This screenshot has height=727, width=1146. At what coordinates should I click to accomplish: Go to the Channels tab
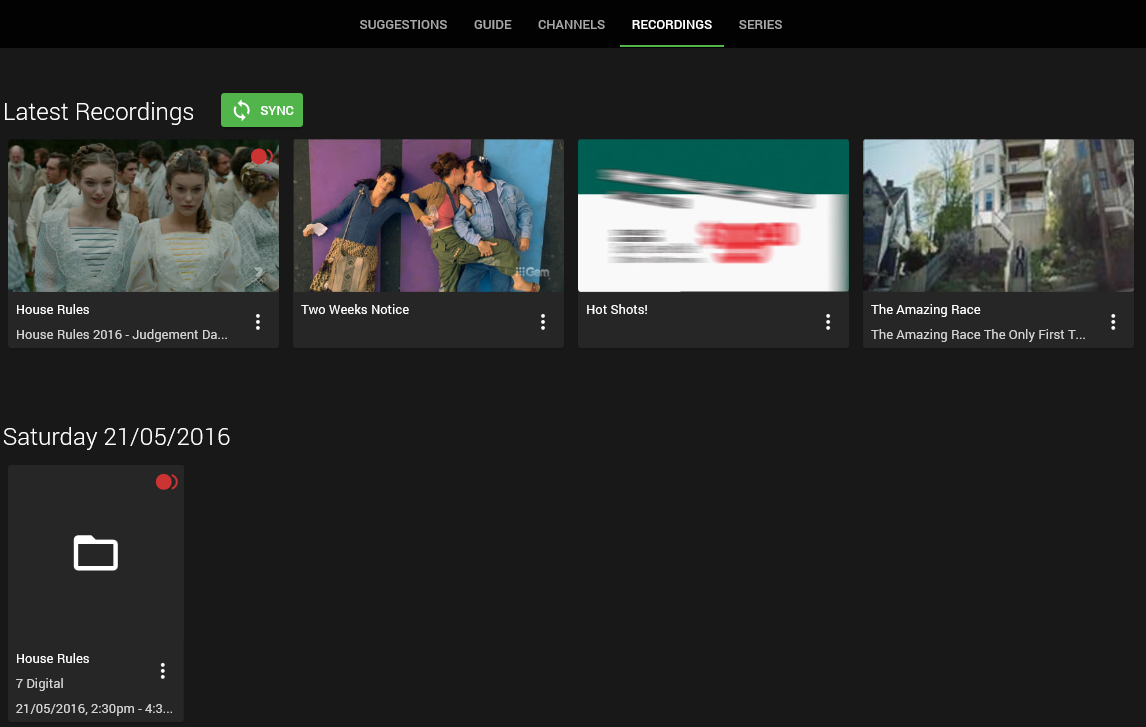tap(571, 24)
